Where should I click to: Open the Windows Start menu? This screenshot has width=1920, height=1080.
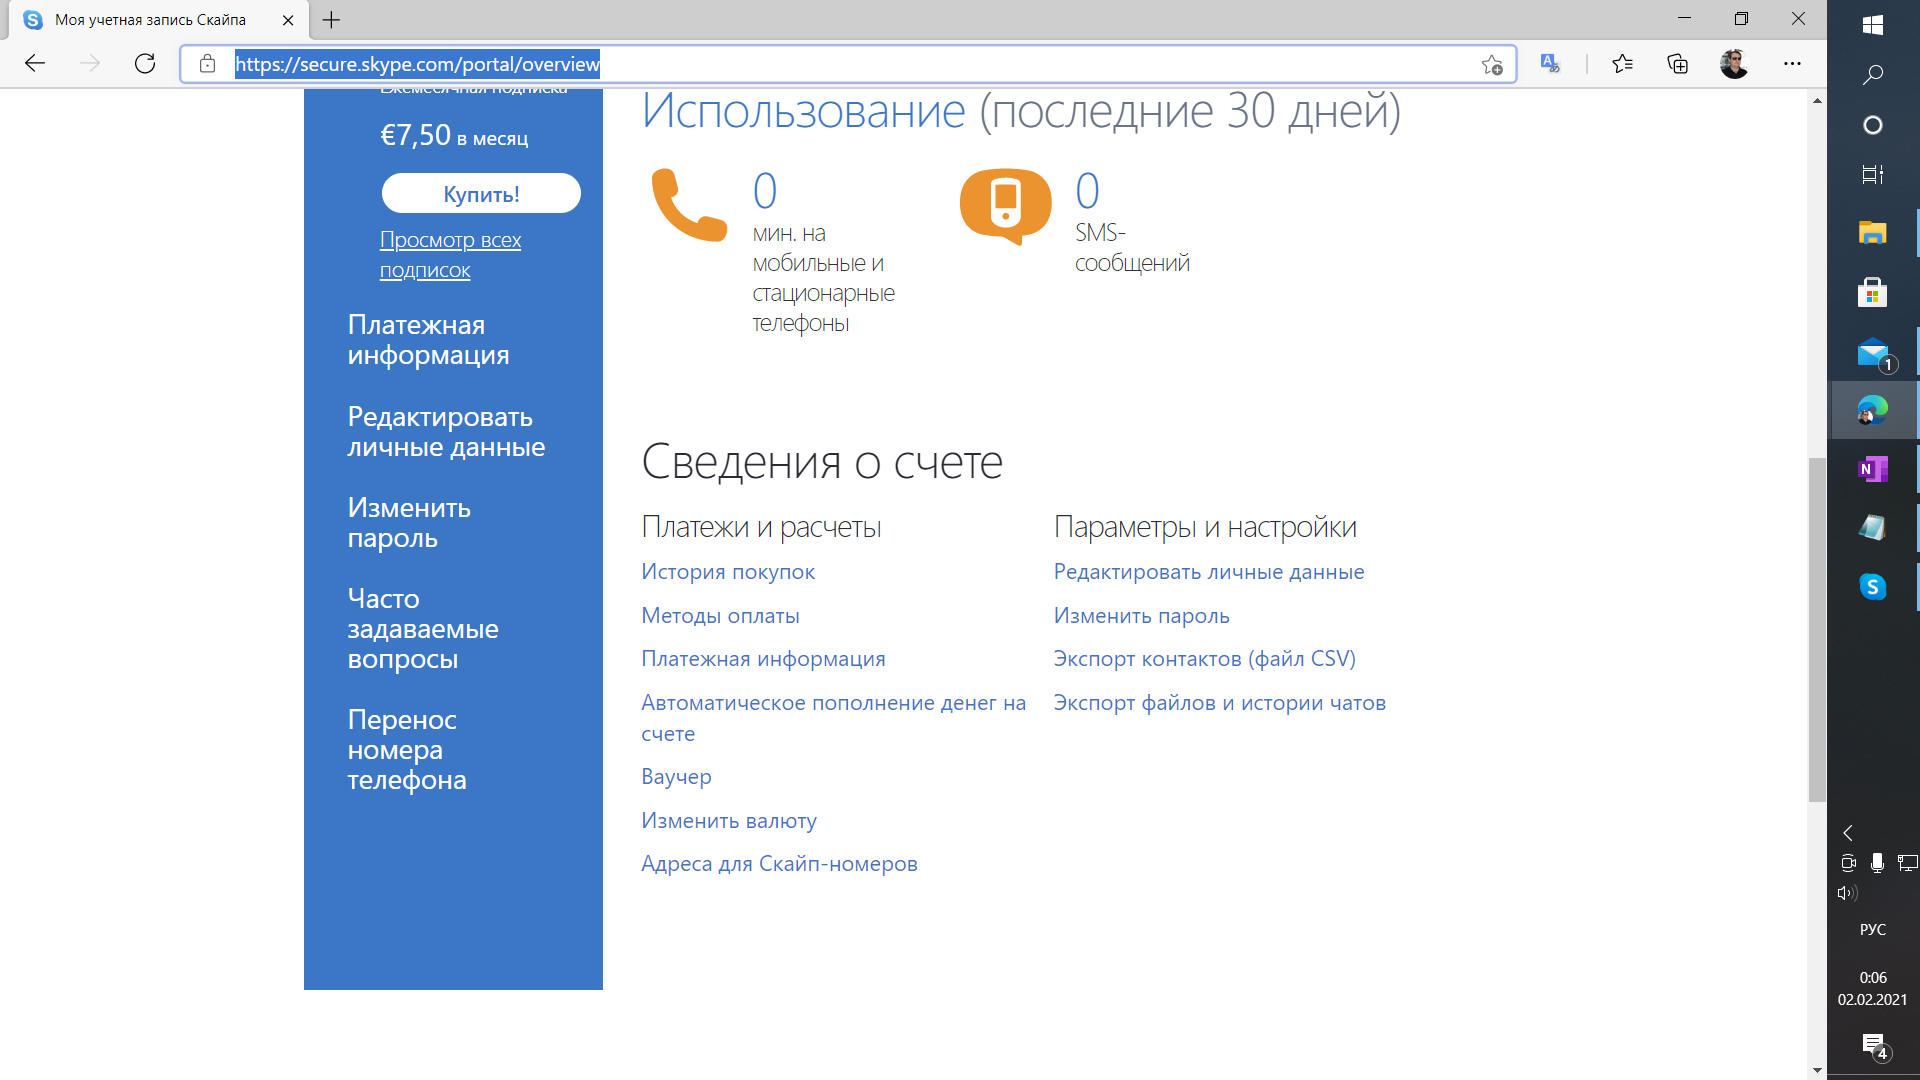pyautogui.click(x=1873, y=25)
